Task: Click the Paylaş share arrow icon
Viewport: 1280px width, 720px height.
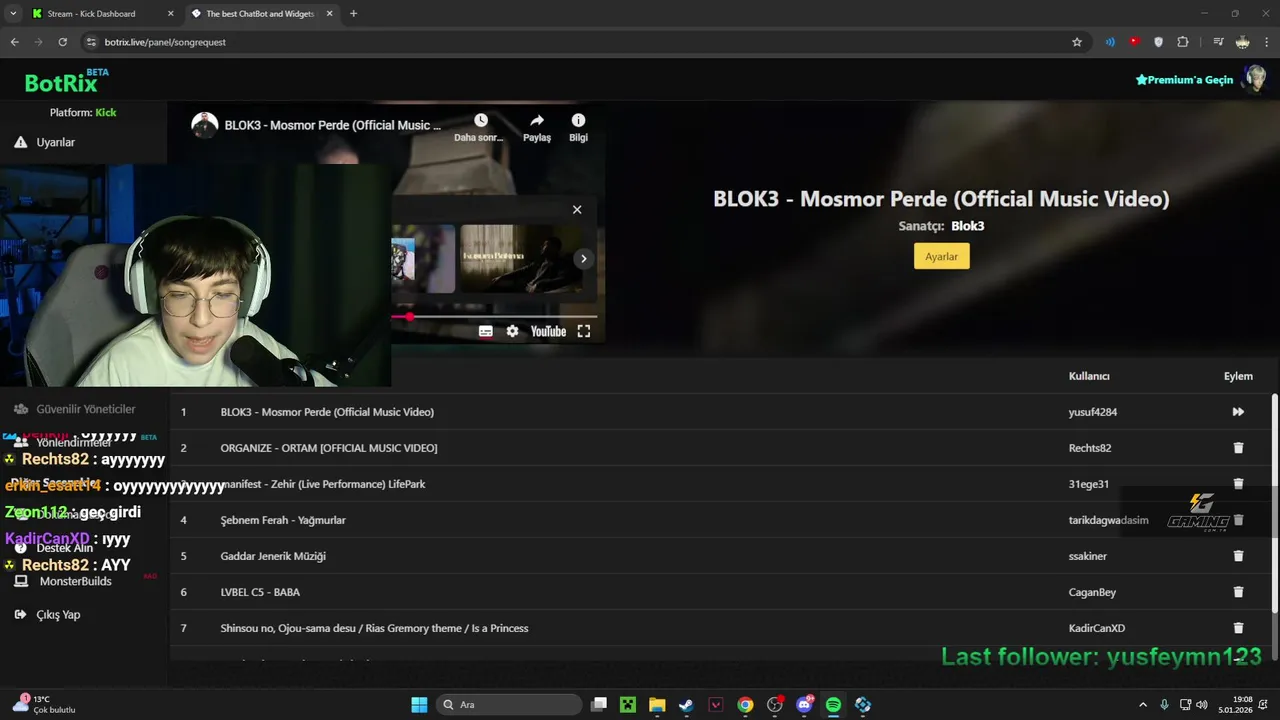Action: click(x=537, y=121)
